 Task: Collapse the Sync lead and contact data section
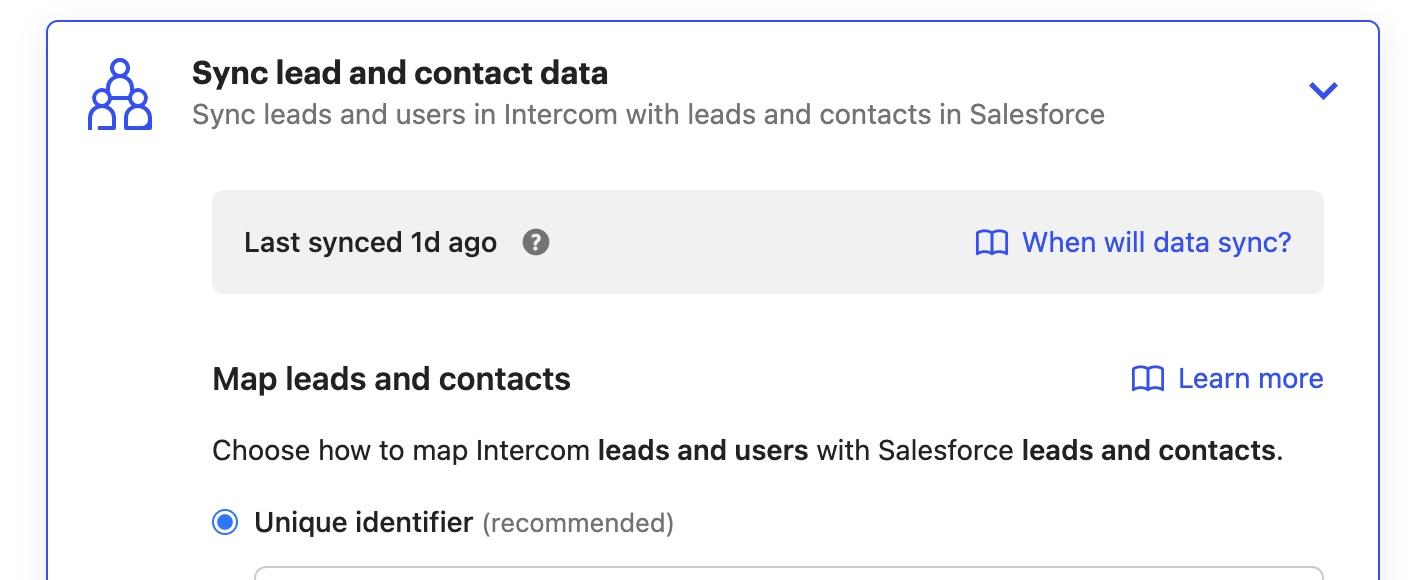[1323, 91]
